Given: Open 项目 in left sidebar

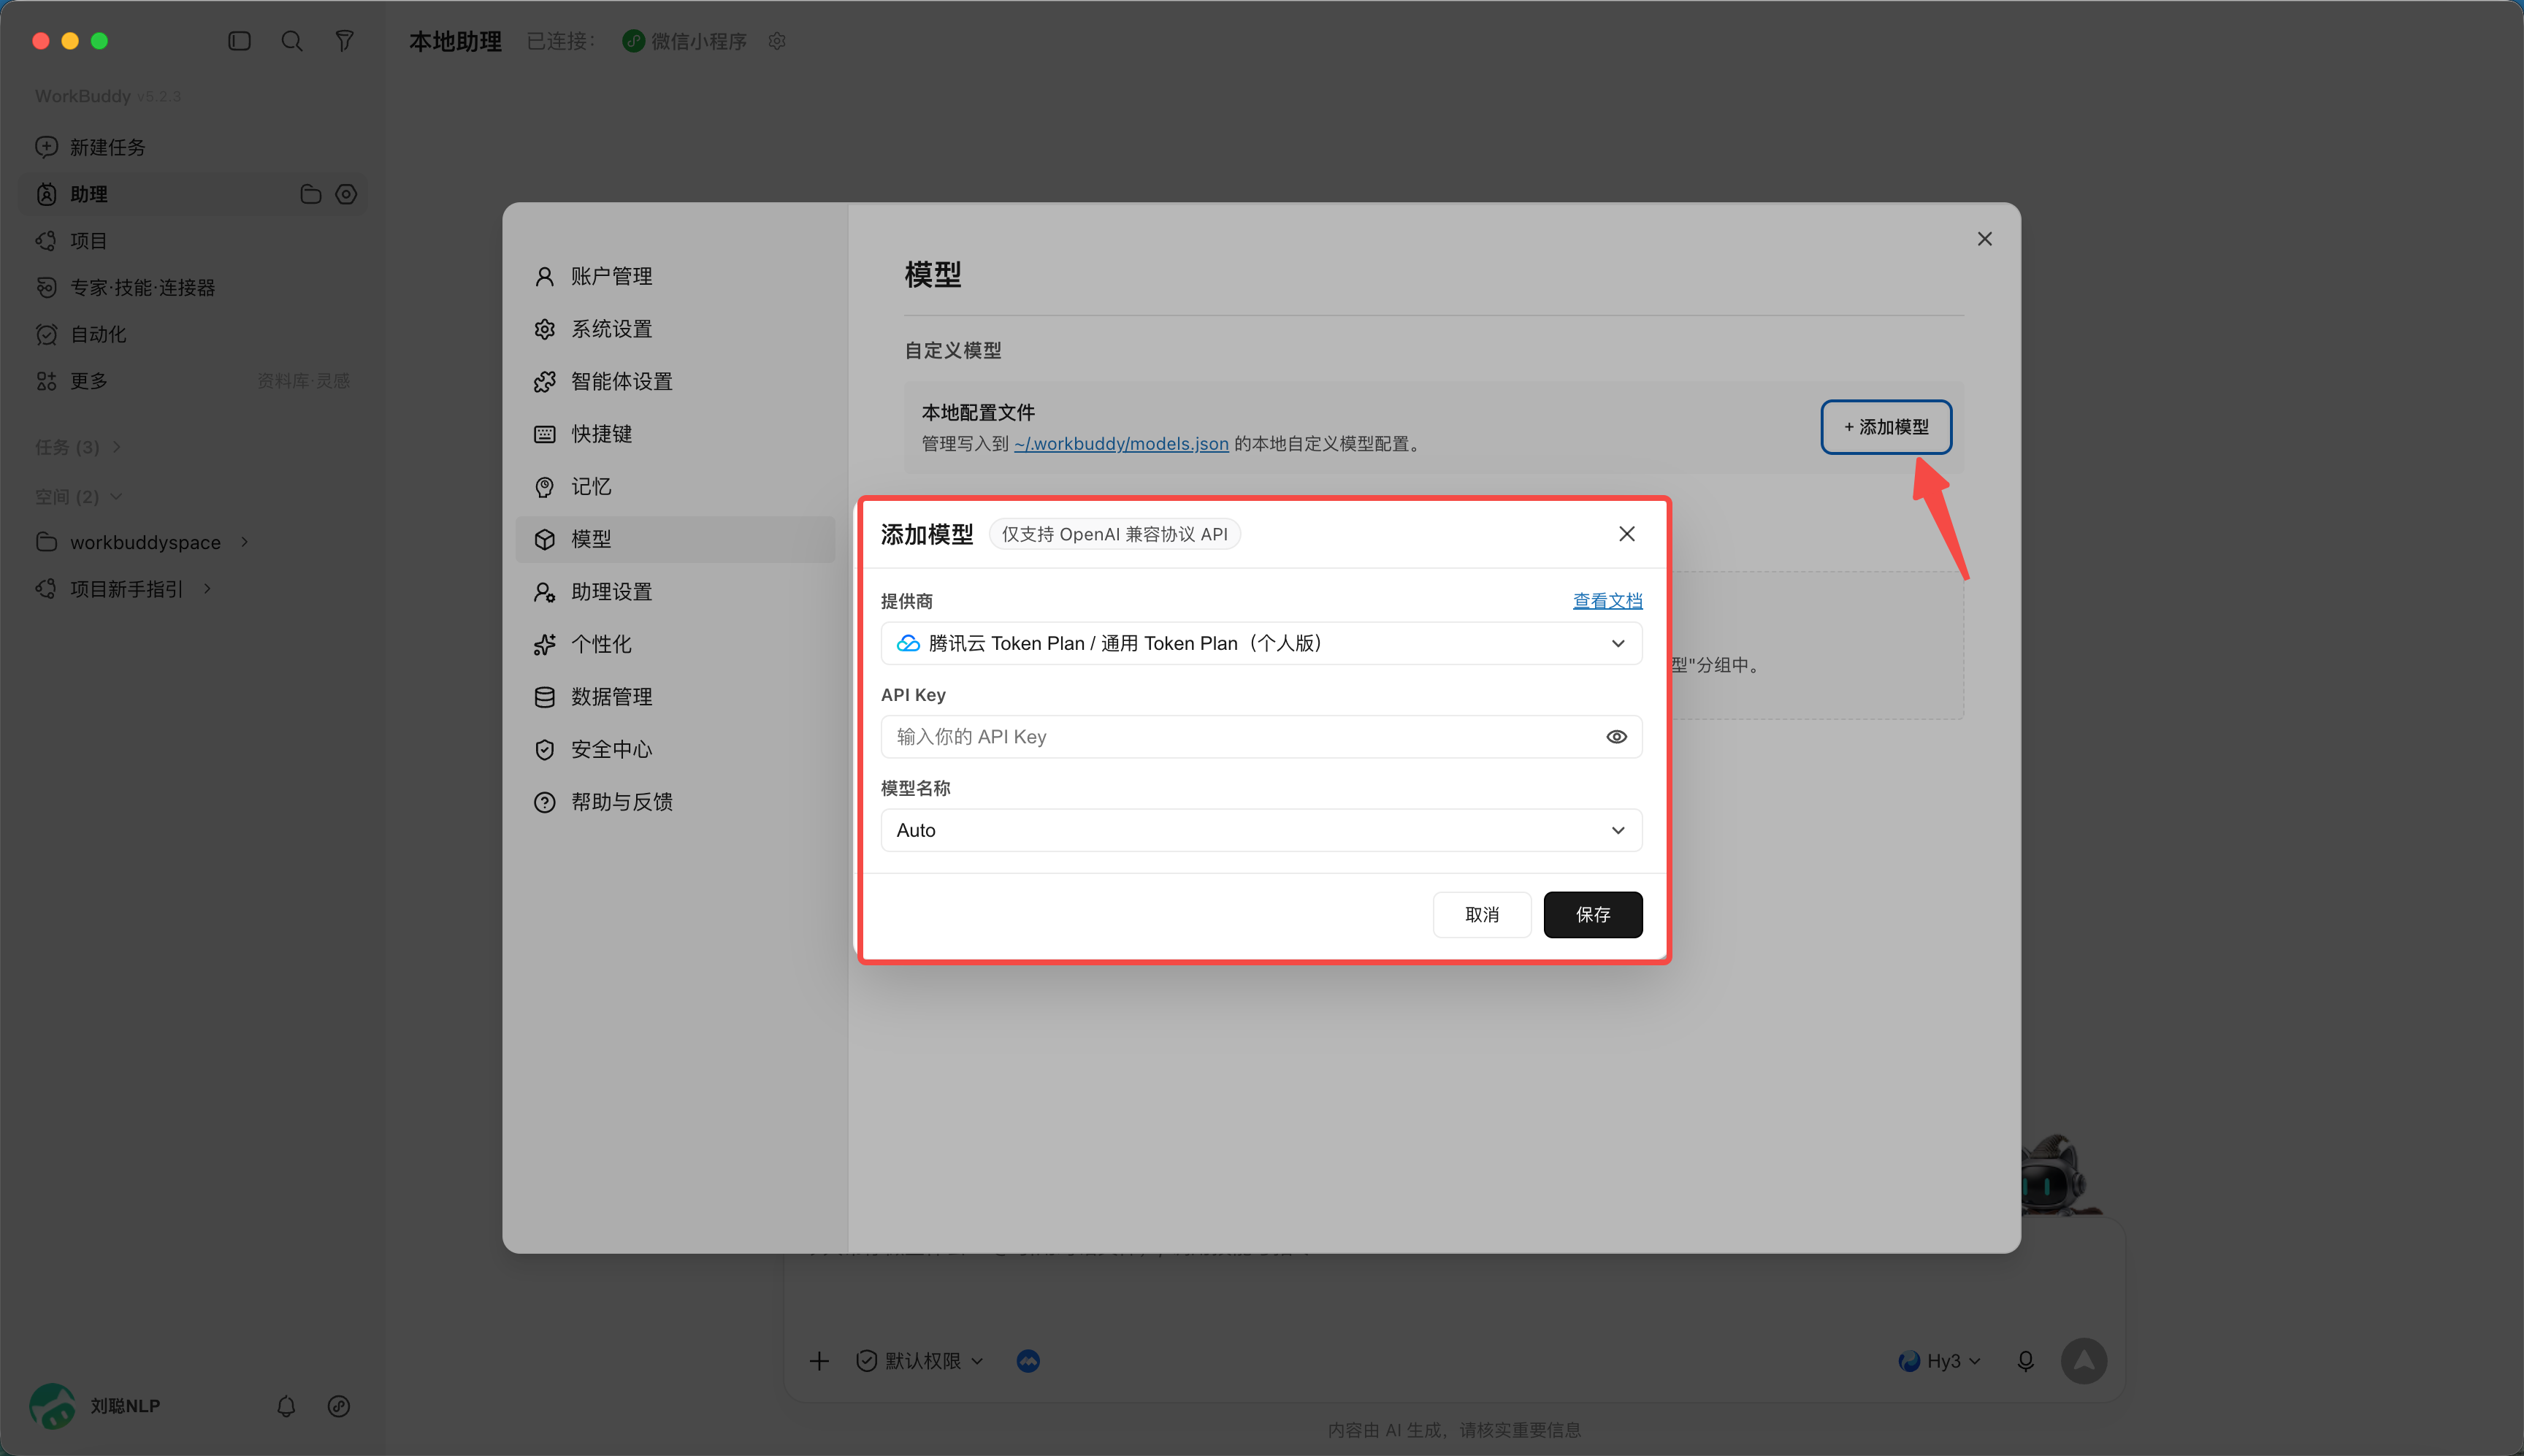Looking at the screenshot, I should (192, 241).
